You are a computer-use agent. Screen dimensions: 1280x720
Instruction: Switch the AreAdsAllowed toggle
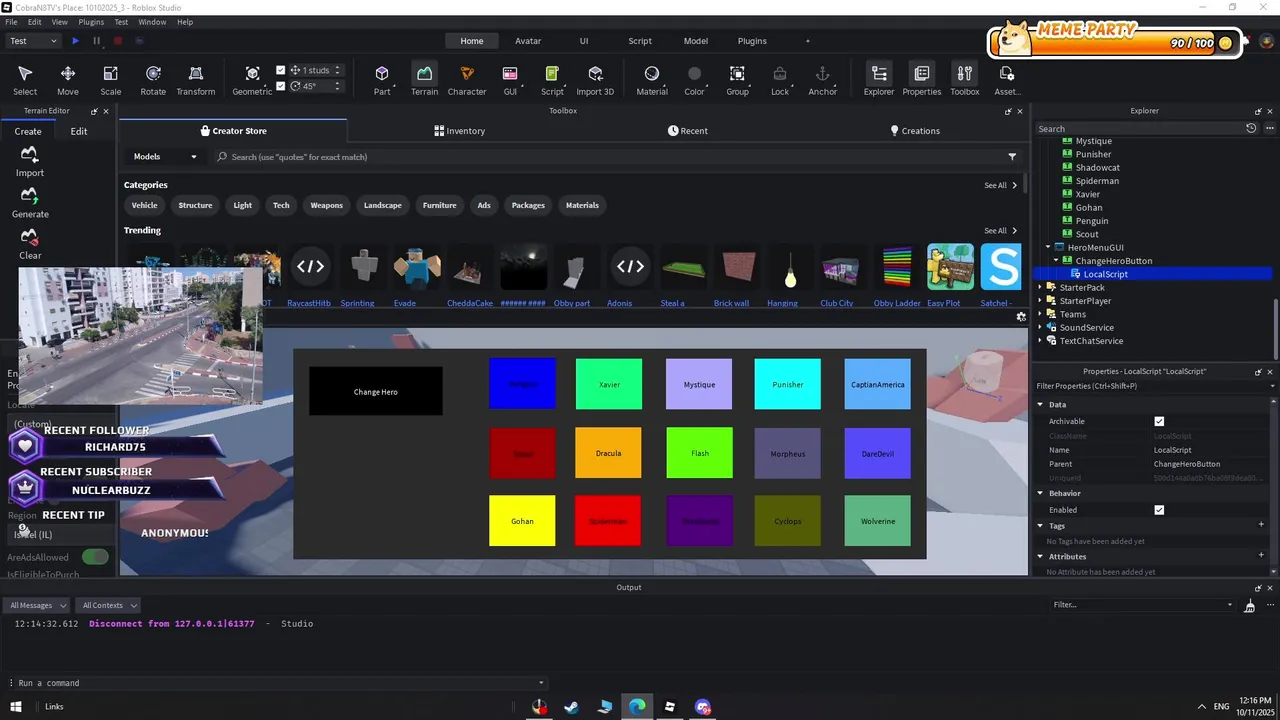95,557
